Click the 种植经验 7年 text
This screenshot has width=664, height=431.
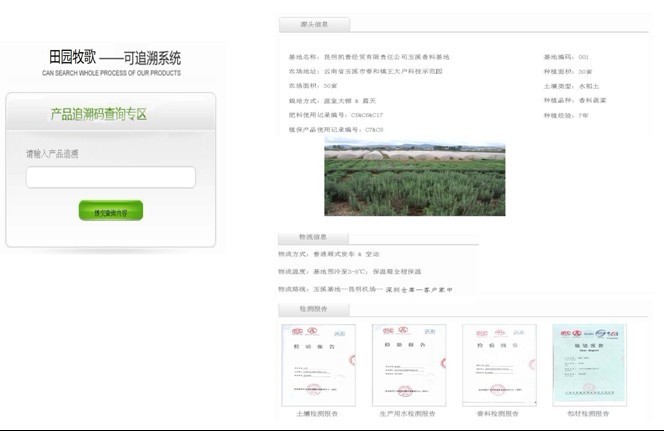(566, 115)
